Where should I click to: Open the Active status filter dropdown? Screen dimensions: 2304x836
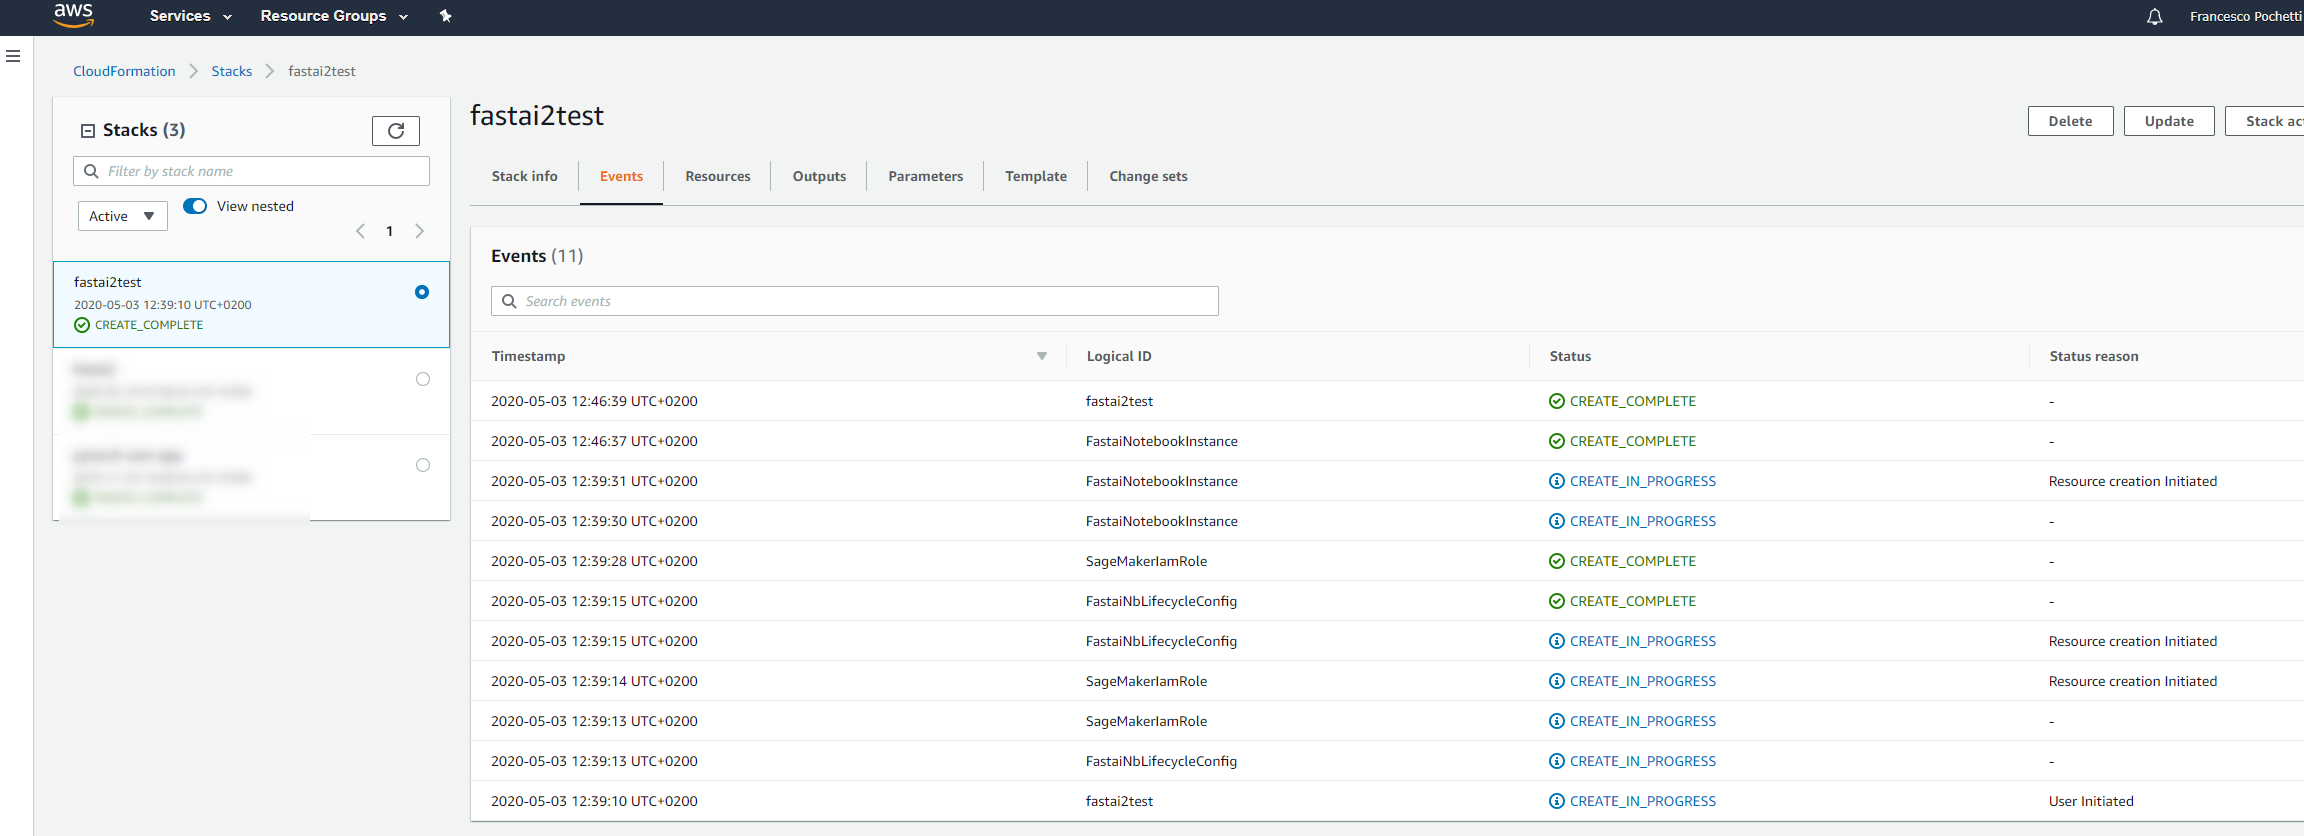(122, 216)
